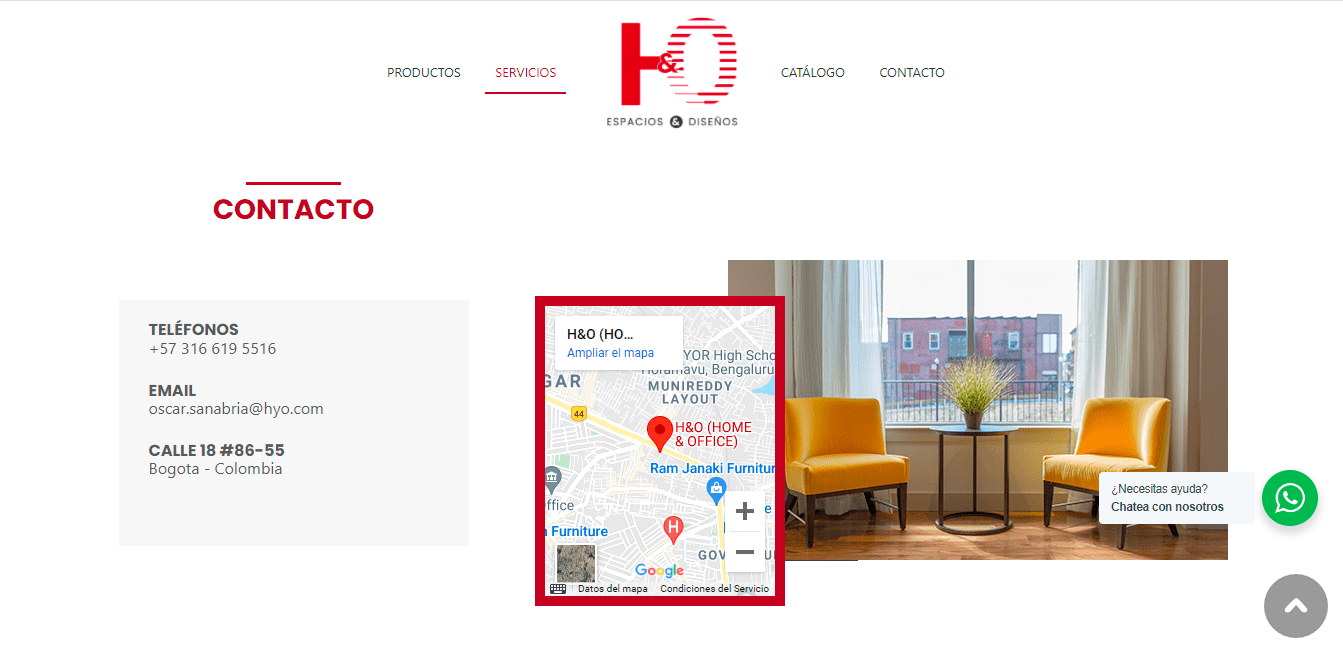Click Datos del mapa text

point(613,589)
